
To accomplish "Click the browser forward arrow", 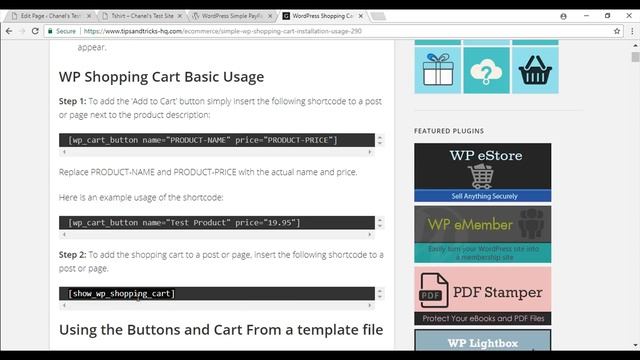I will pos(22,31).
